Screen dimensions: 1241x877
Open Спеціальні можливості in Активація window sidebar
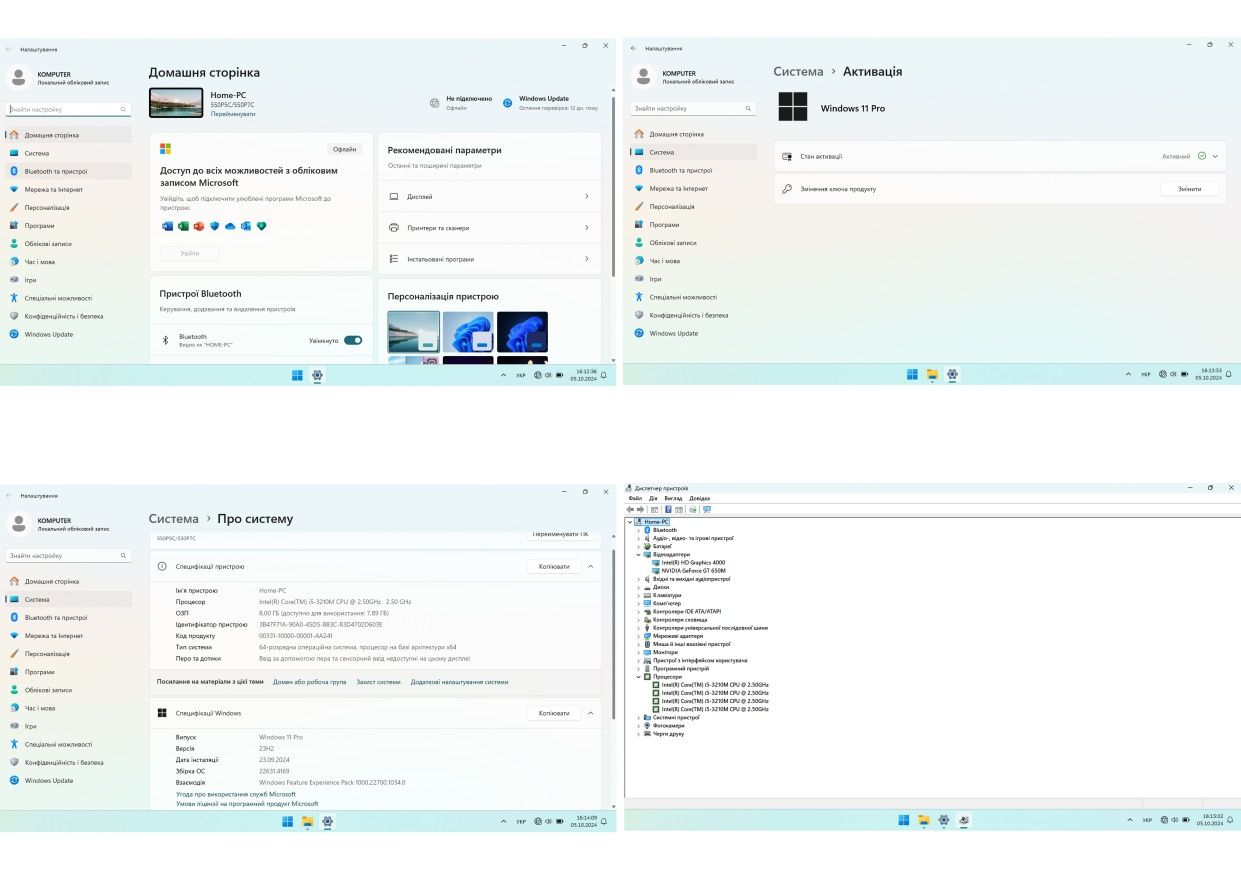pyautogui.click(x=693, y=296)
